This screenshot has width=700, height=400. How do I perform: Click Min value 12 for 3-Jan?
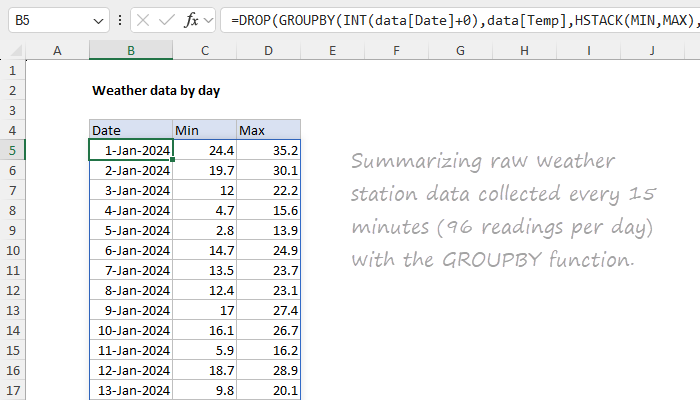tap(204, 191)
